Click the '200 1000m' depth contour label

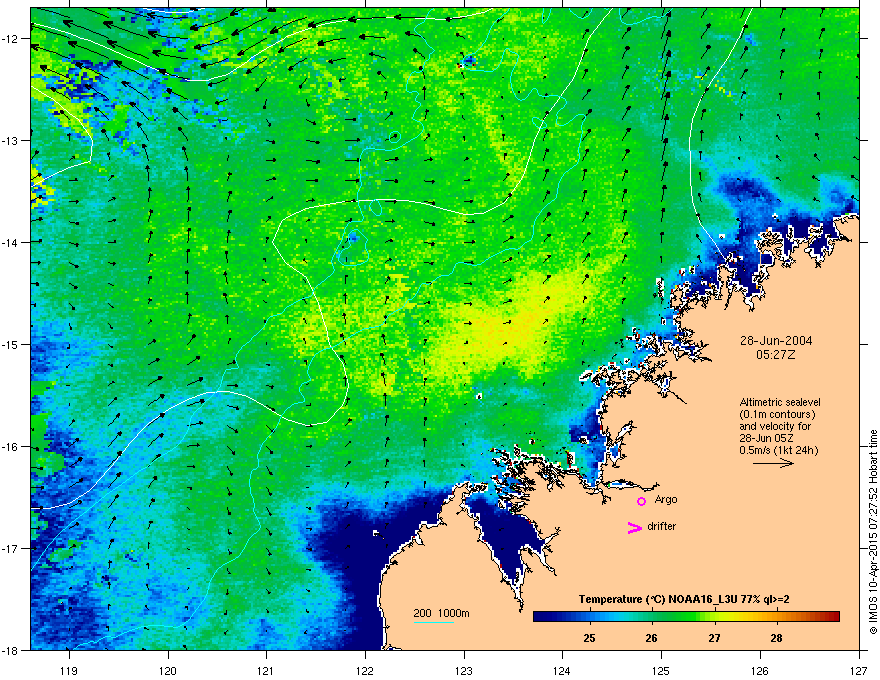[441, 613]
